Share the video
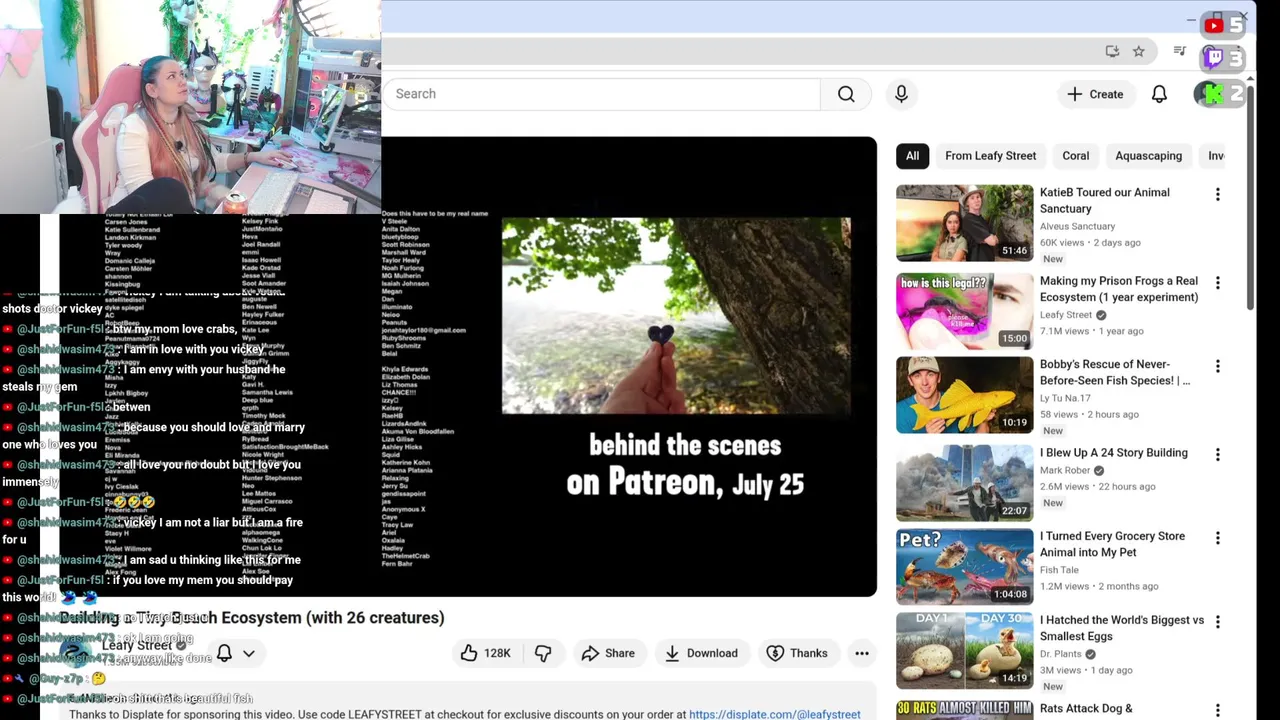Image resolution: width=1280 pixels, height=720 pixels. [608, 653]
